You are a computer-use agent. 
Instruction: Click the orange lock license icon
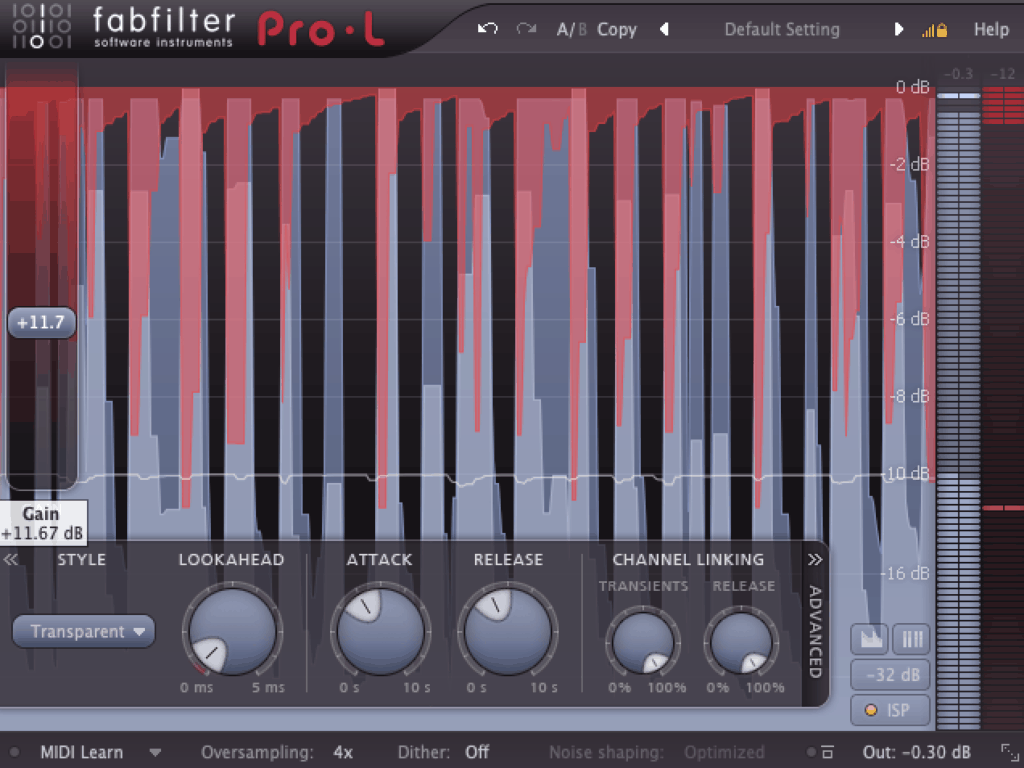coord(941,30)
